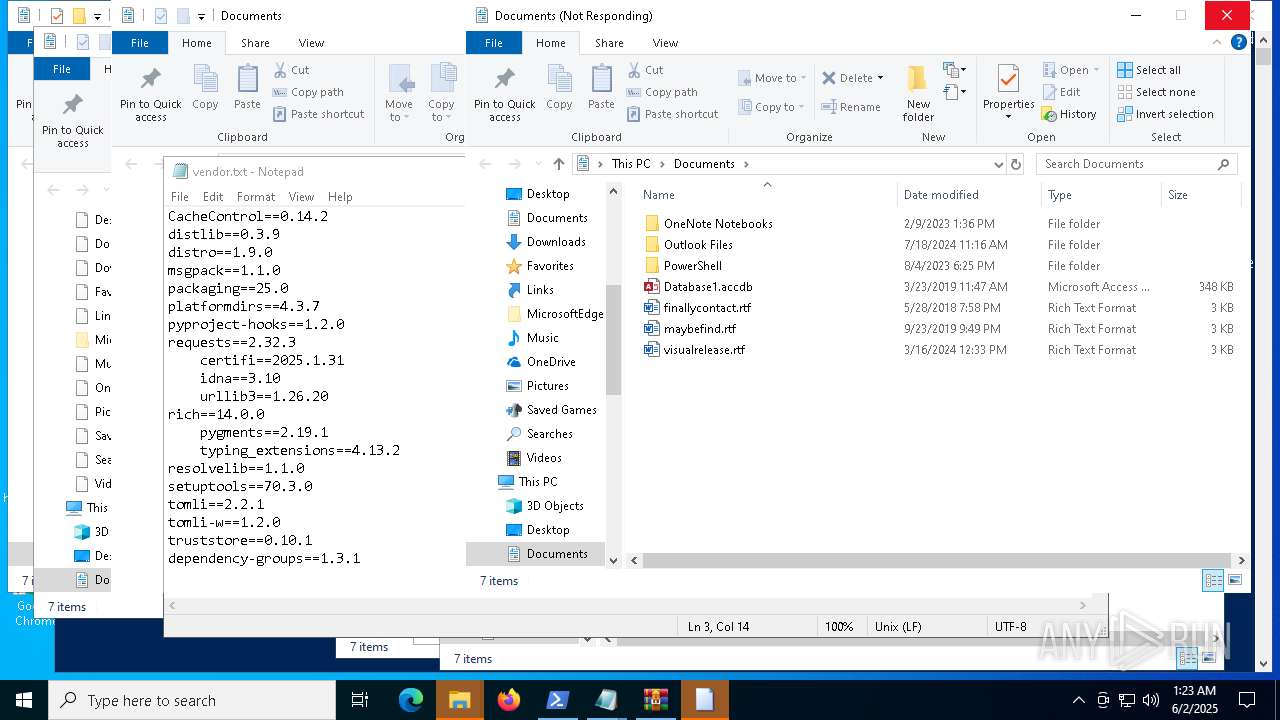The image size is (1280, 720).
Task: Click Search Documents field
Action: tap(1136, 164)
